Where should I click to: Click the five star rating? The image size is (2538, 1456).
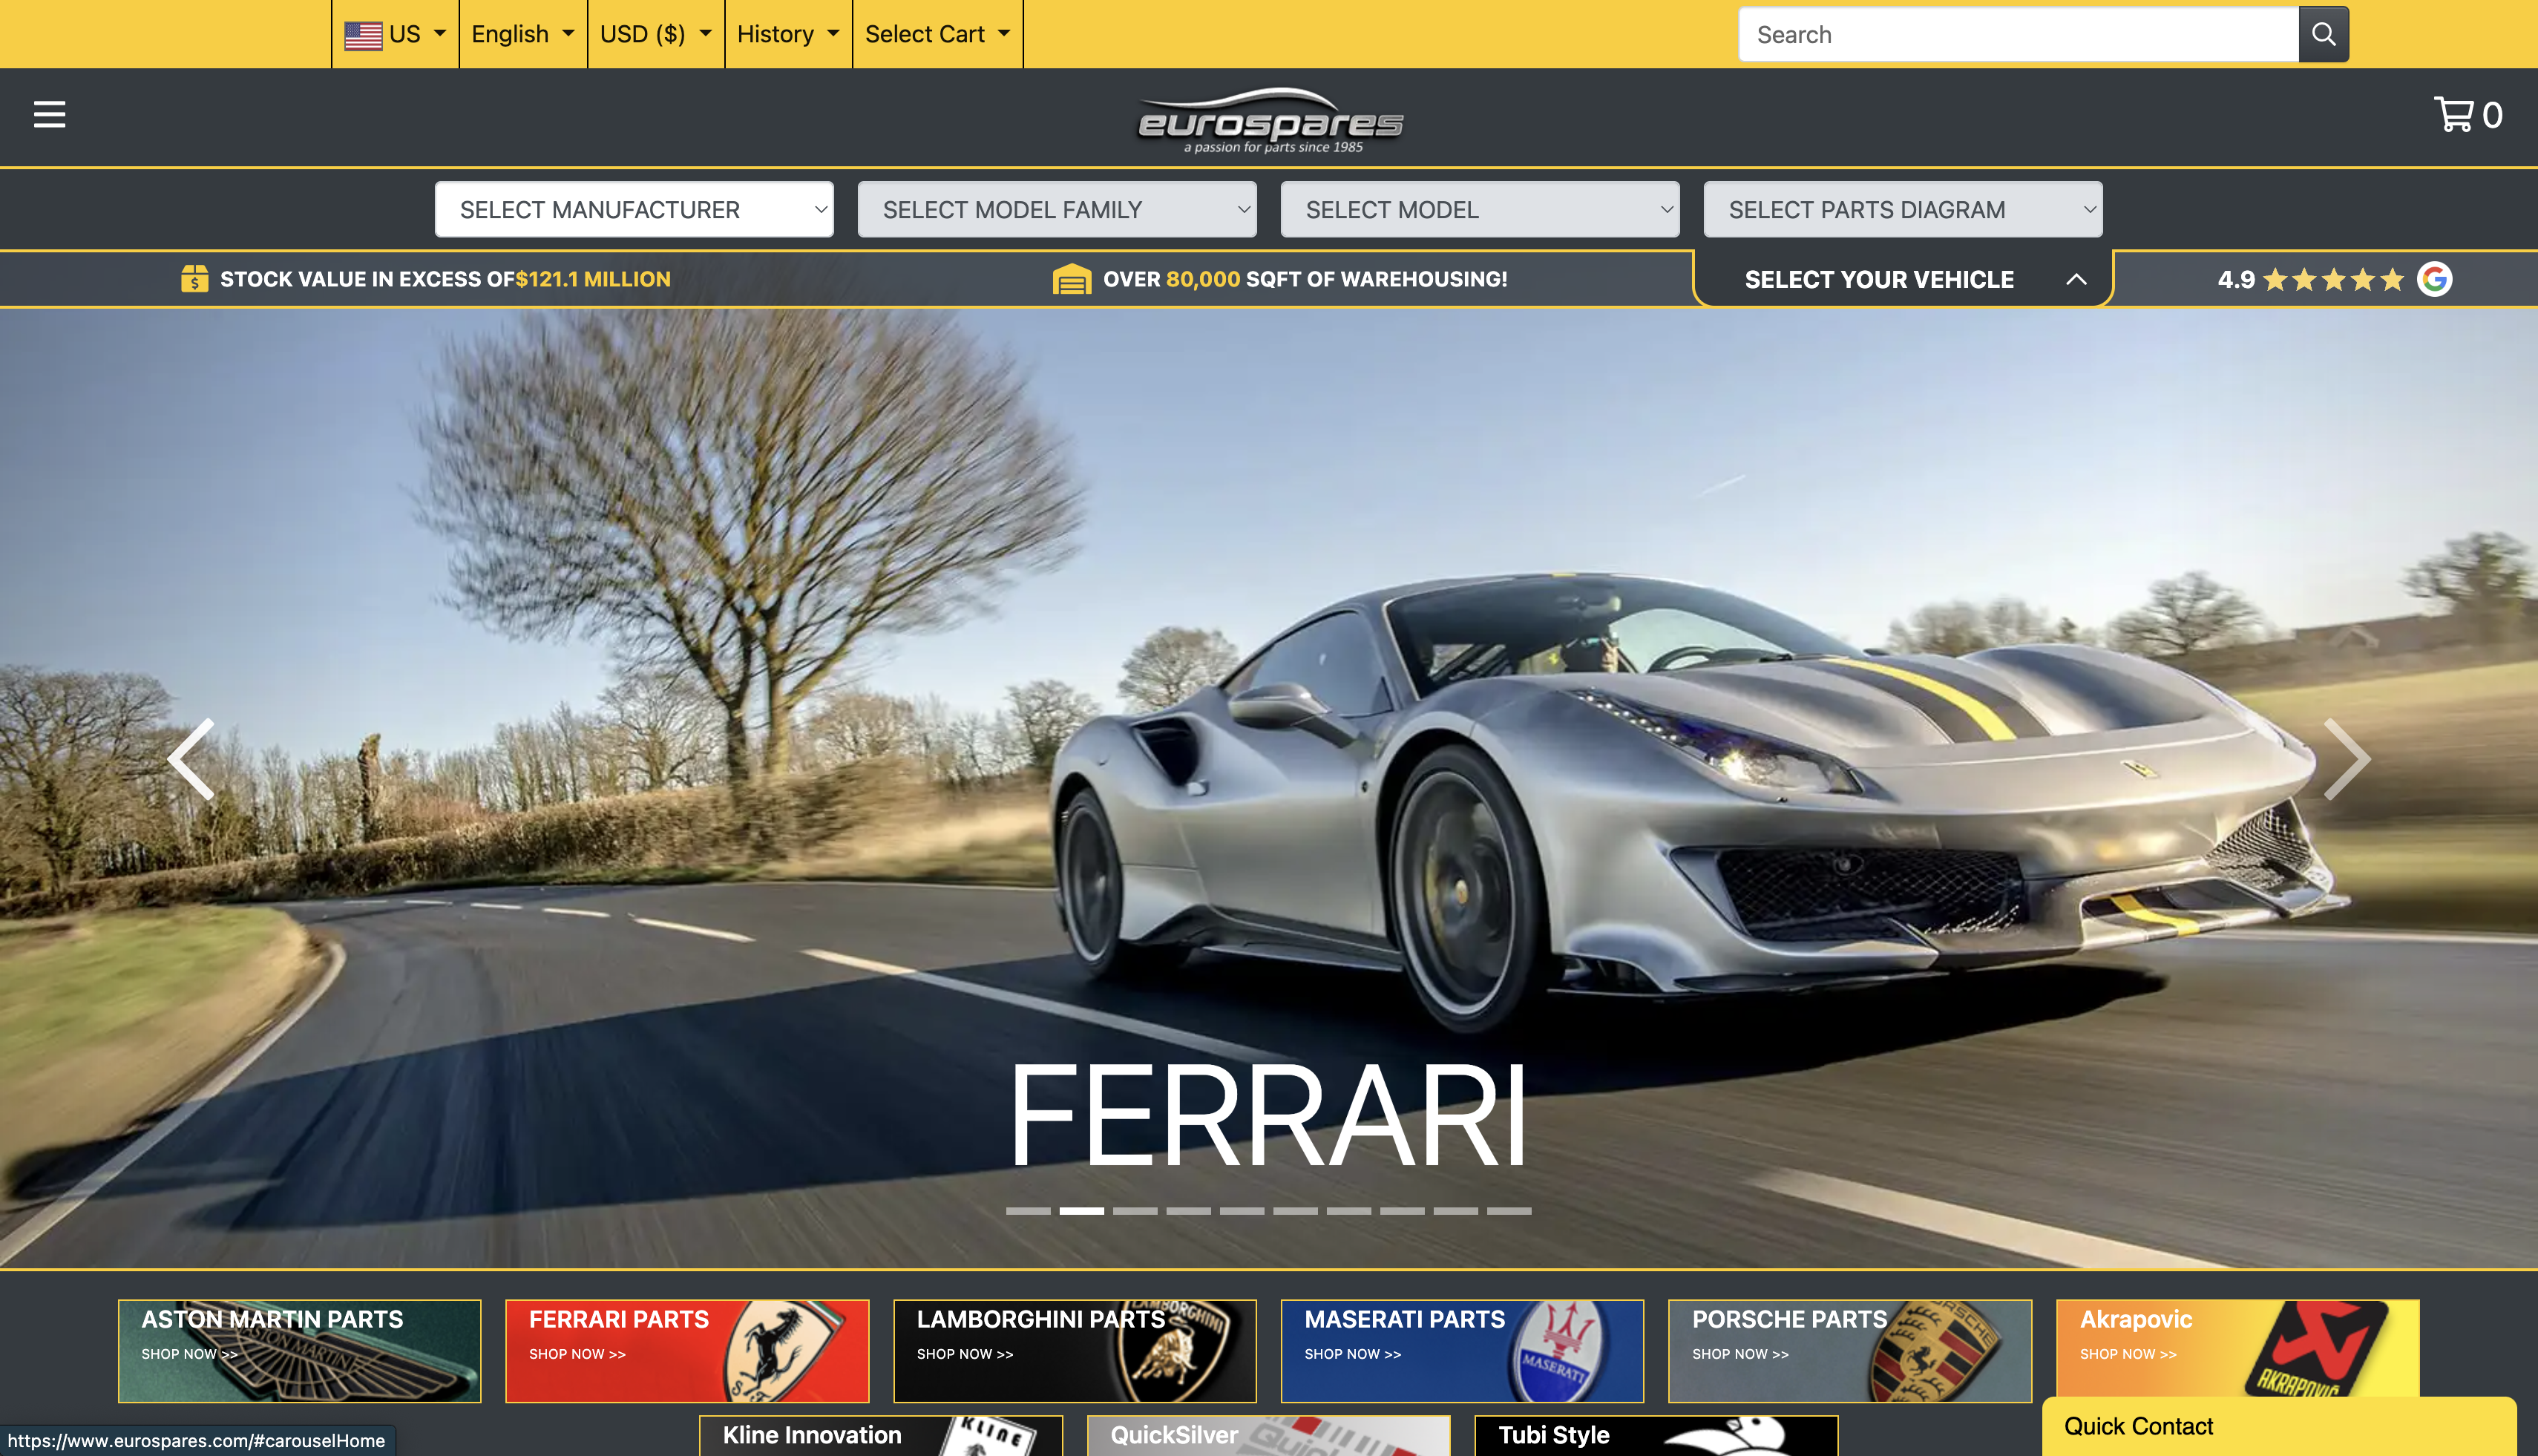pos(2334,279)
